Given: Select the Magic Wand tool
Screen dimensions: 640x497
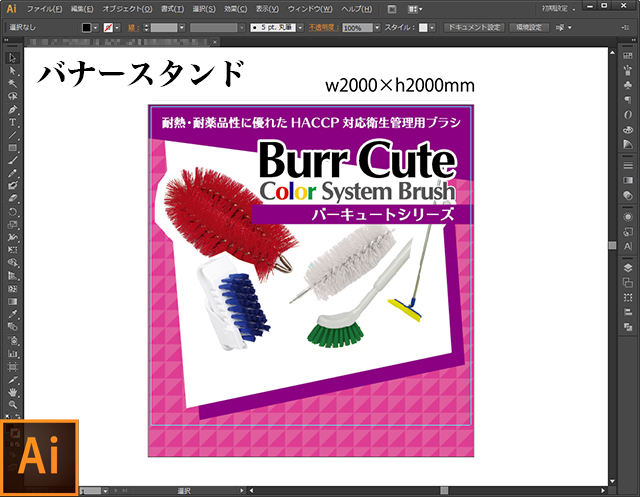Looking at the screenshot, I should coord(12,84).
